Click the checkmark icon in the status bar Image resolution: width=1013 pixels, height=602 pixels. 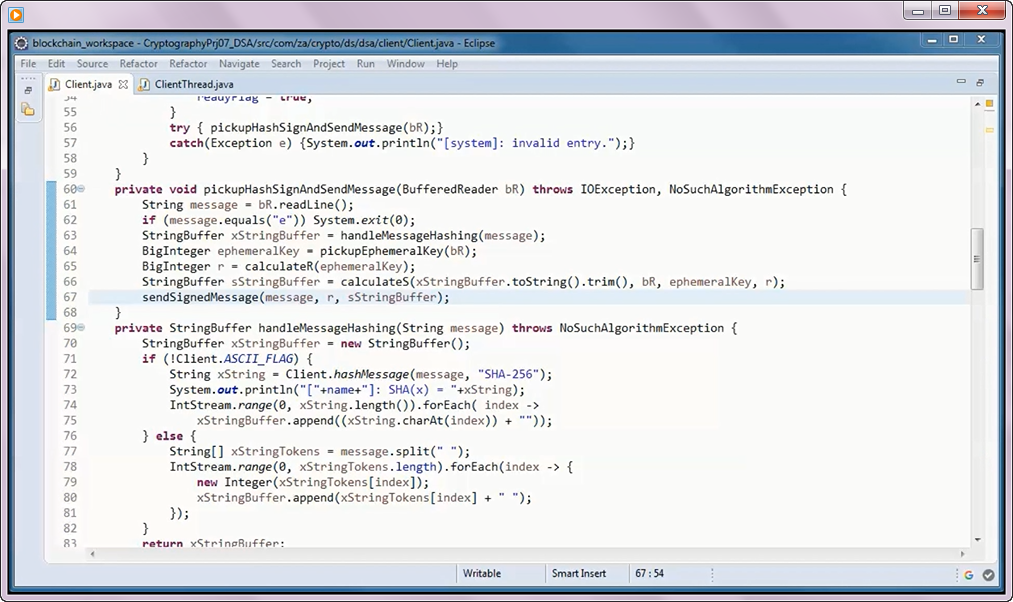tap(988, 575)
